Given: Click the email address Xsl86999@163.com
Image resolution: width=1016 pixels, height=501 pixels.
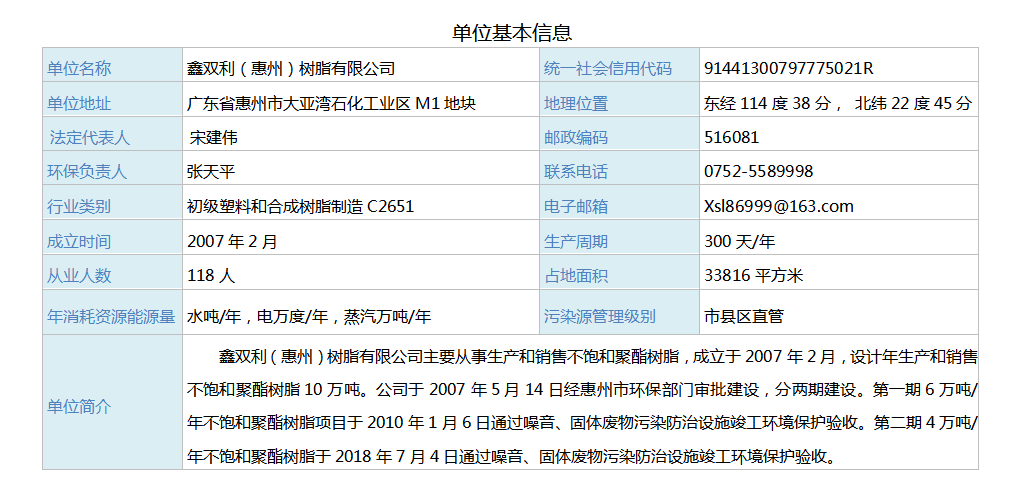Looking at the screenshot, I should (x=779, y=206).
